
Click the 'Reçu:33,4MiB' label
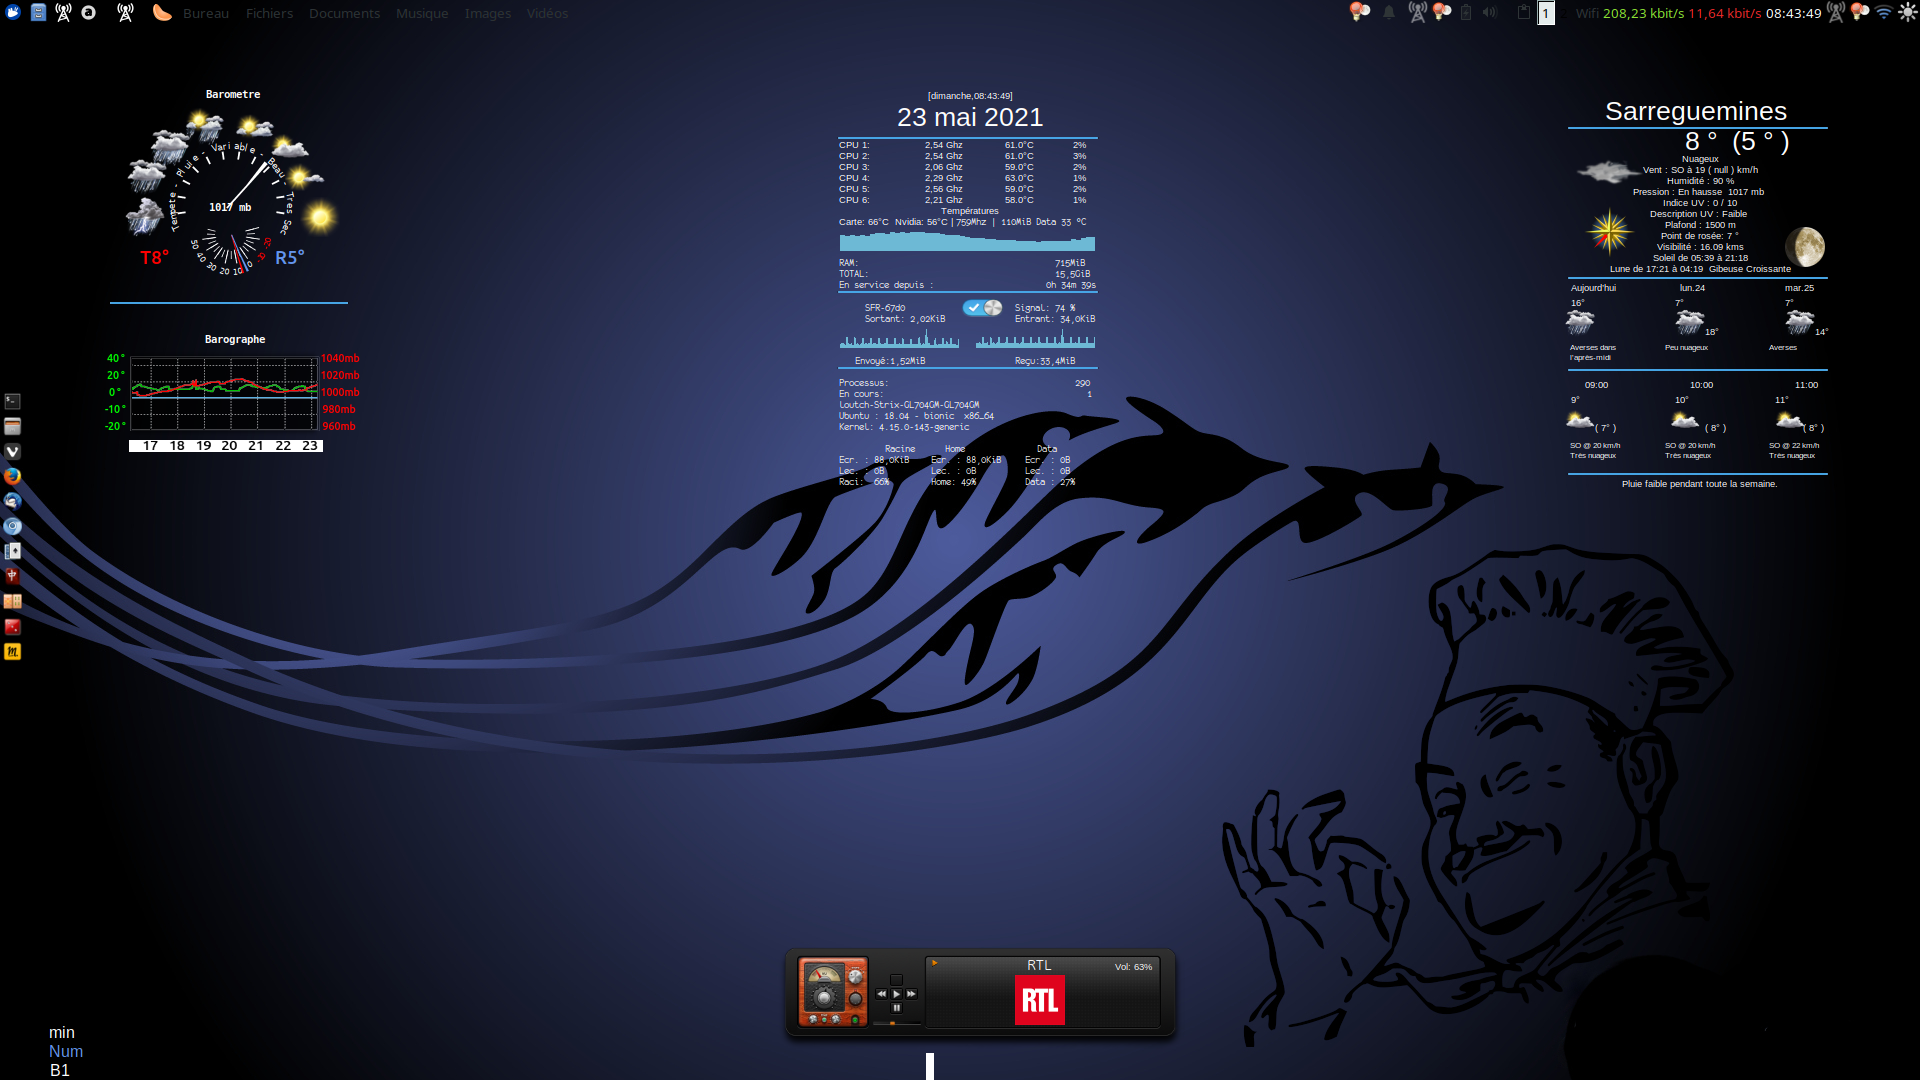pos(1045,361)
